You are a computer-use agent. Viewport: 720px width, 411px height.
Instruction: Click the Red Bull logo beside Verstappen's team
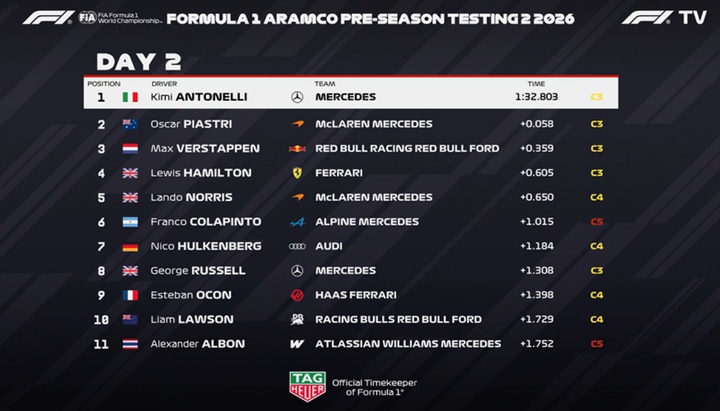(x=296, y=148)
